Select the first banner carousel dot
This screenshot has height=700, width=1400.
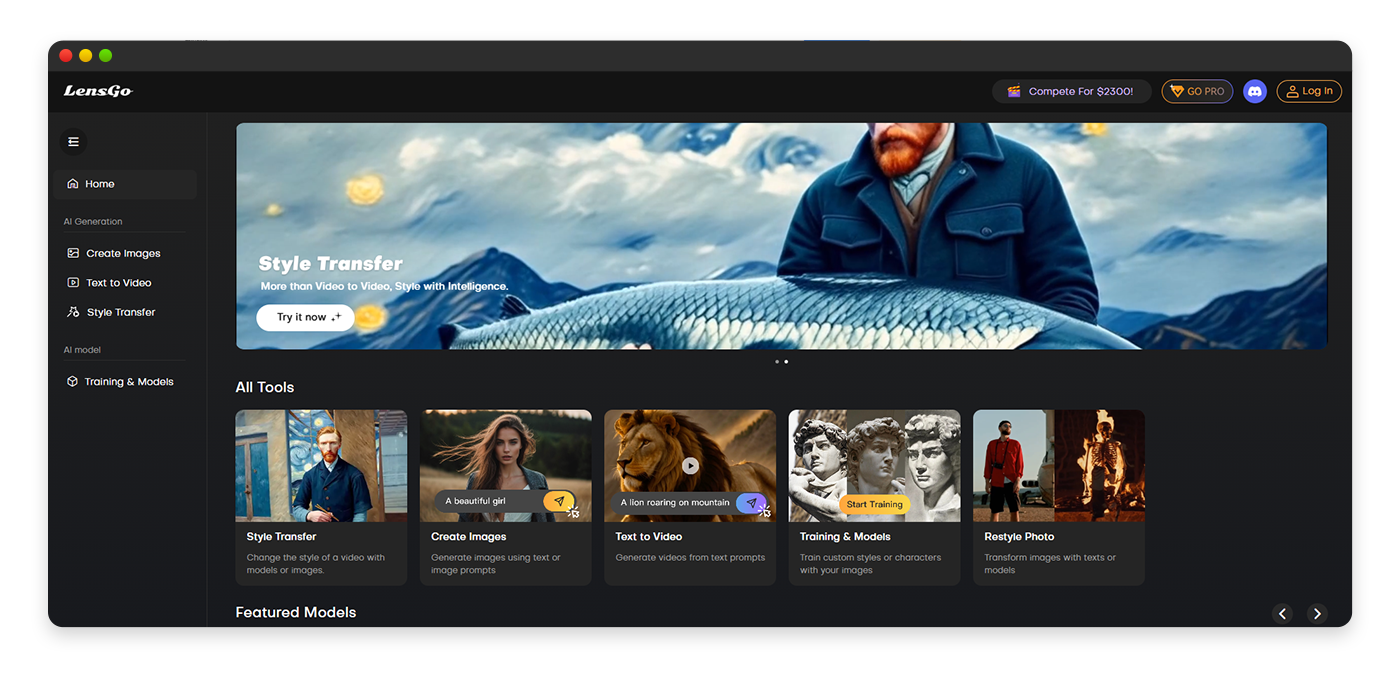[777, 361]
